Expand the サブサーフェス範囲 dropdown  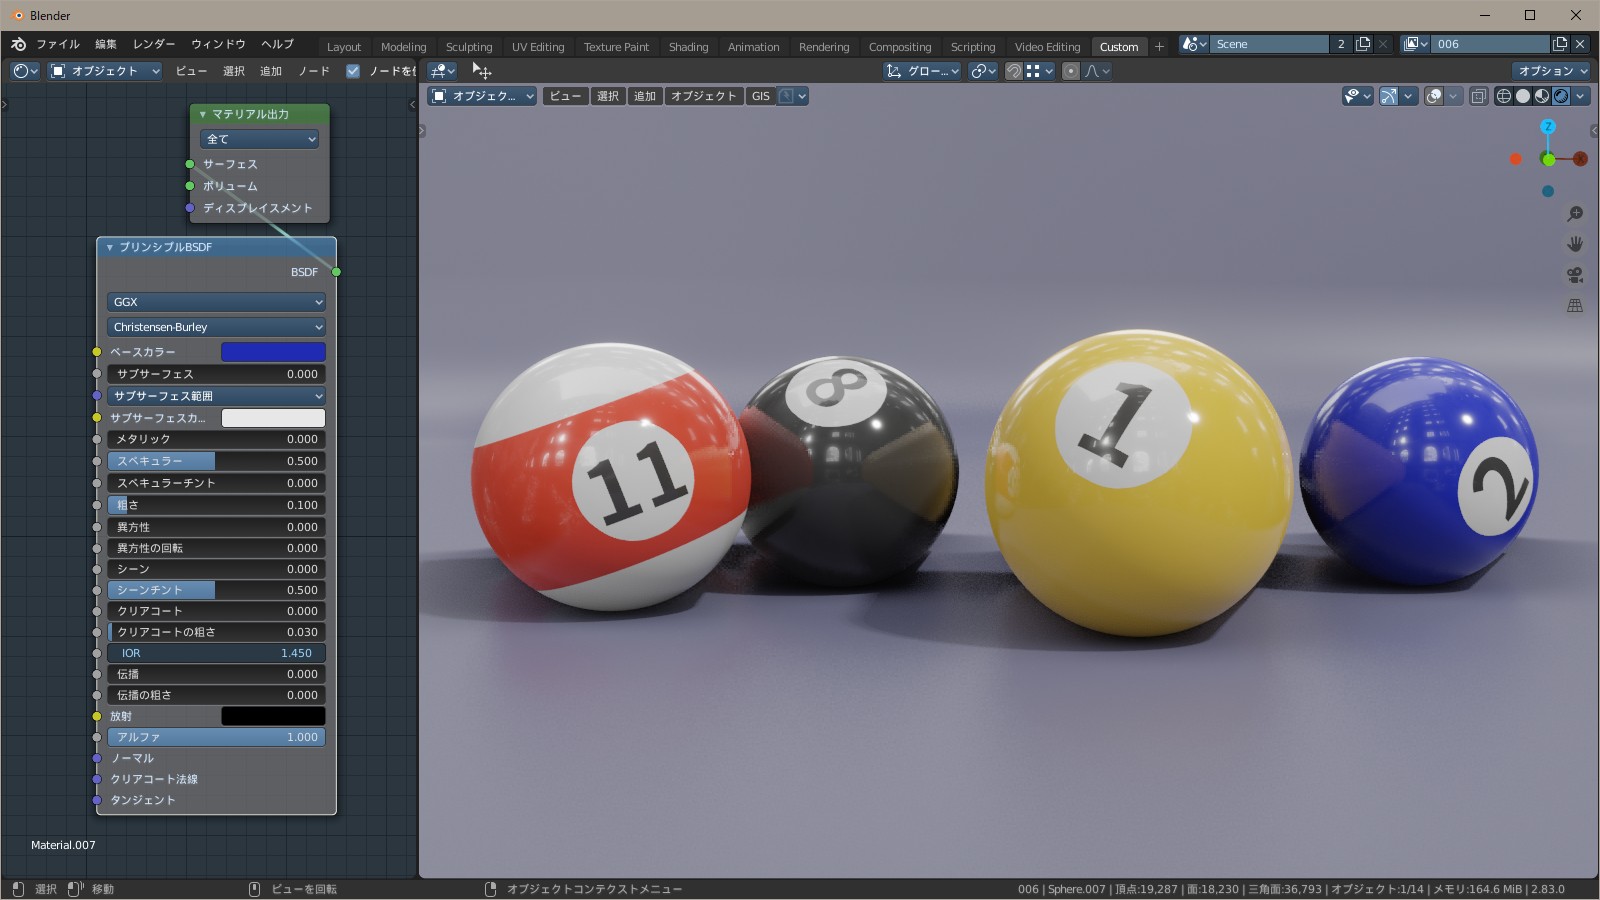click(x=216, y=396)
